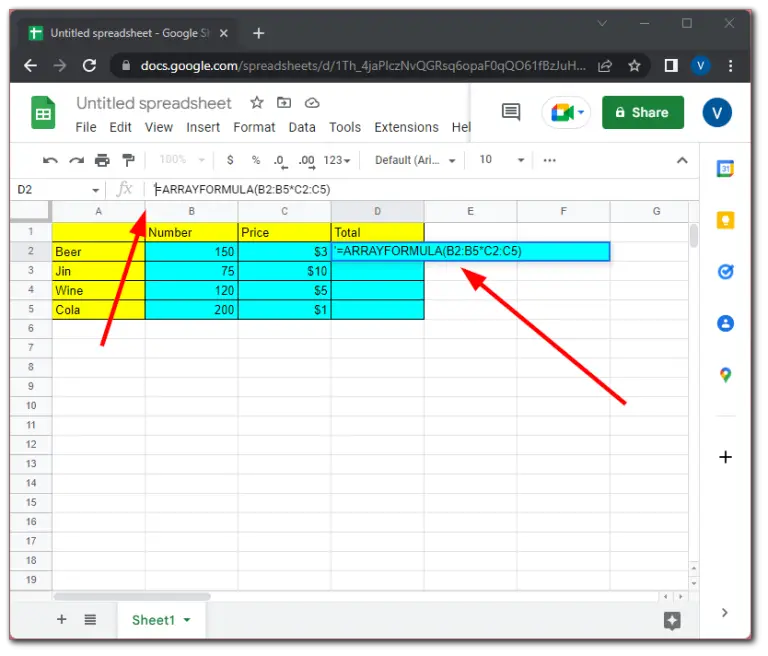768x656 pixels.
Task: Open the Default (Ari...) font dropdown
Action: click(415, 161)
